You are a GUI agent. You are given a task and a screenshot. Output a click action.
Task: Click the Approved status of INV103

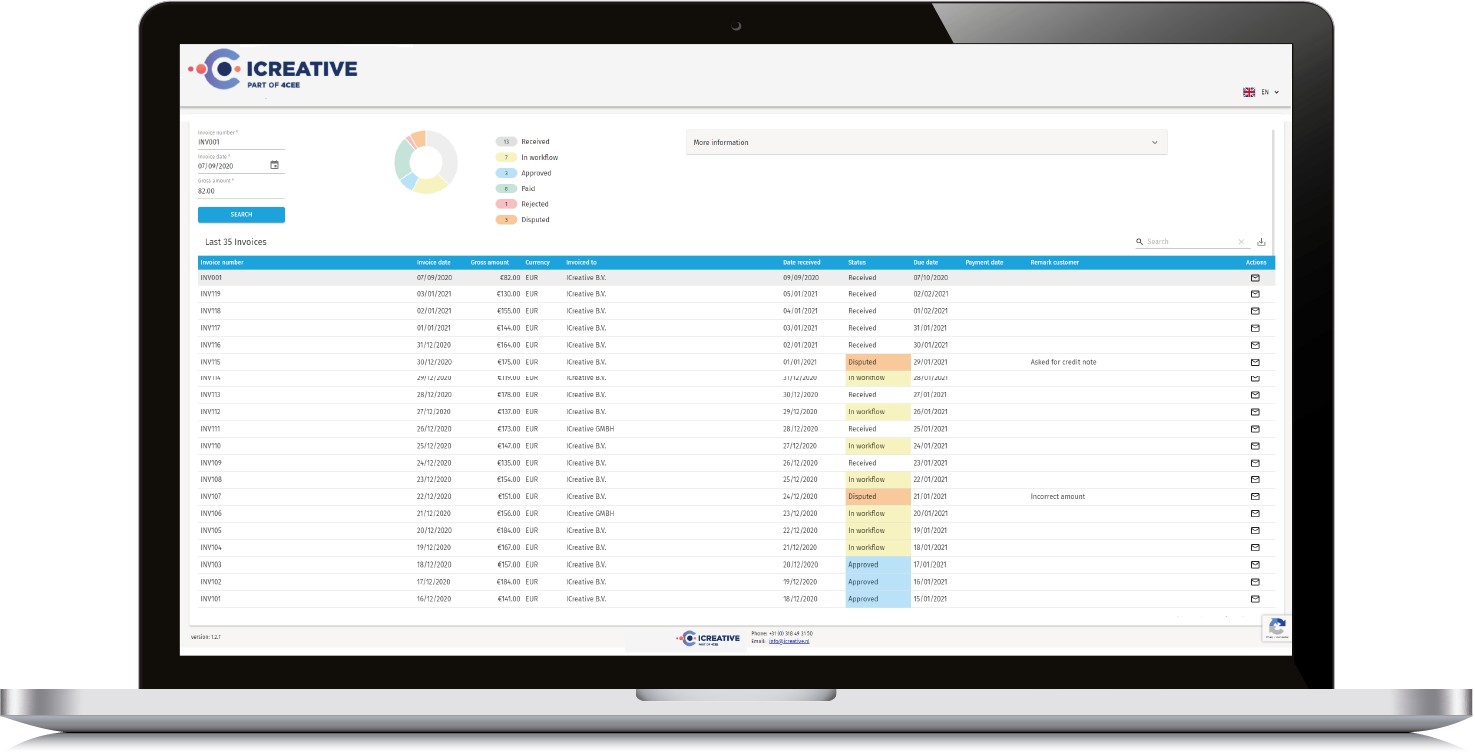(x=878, y=565)
